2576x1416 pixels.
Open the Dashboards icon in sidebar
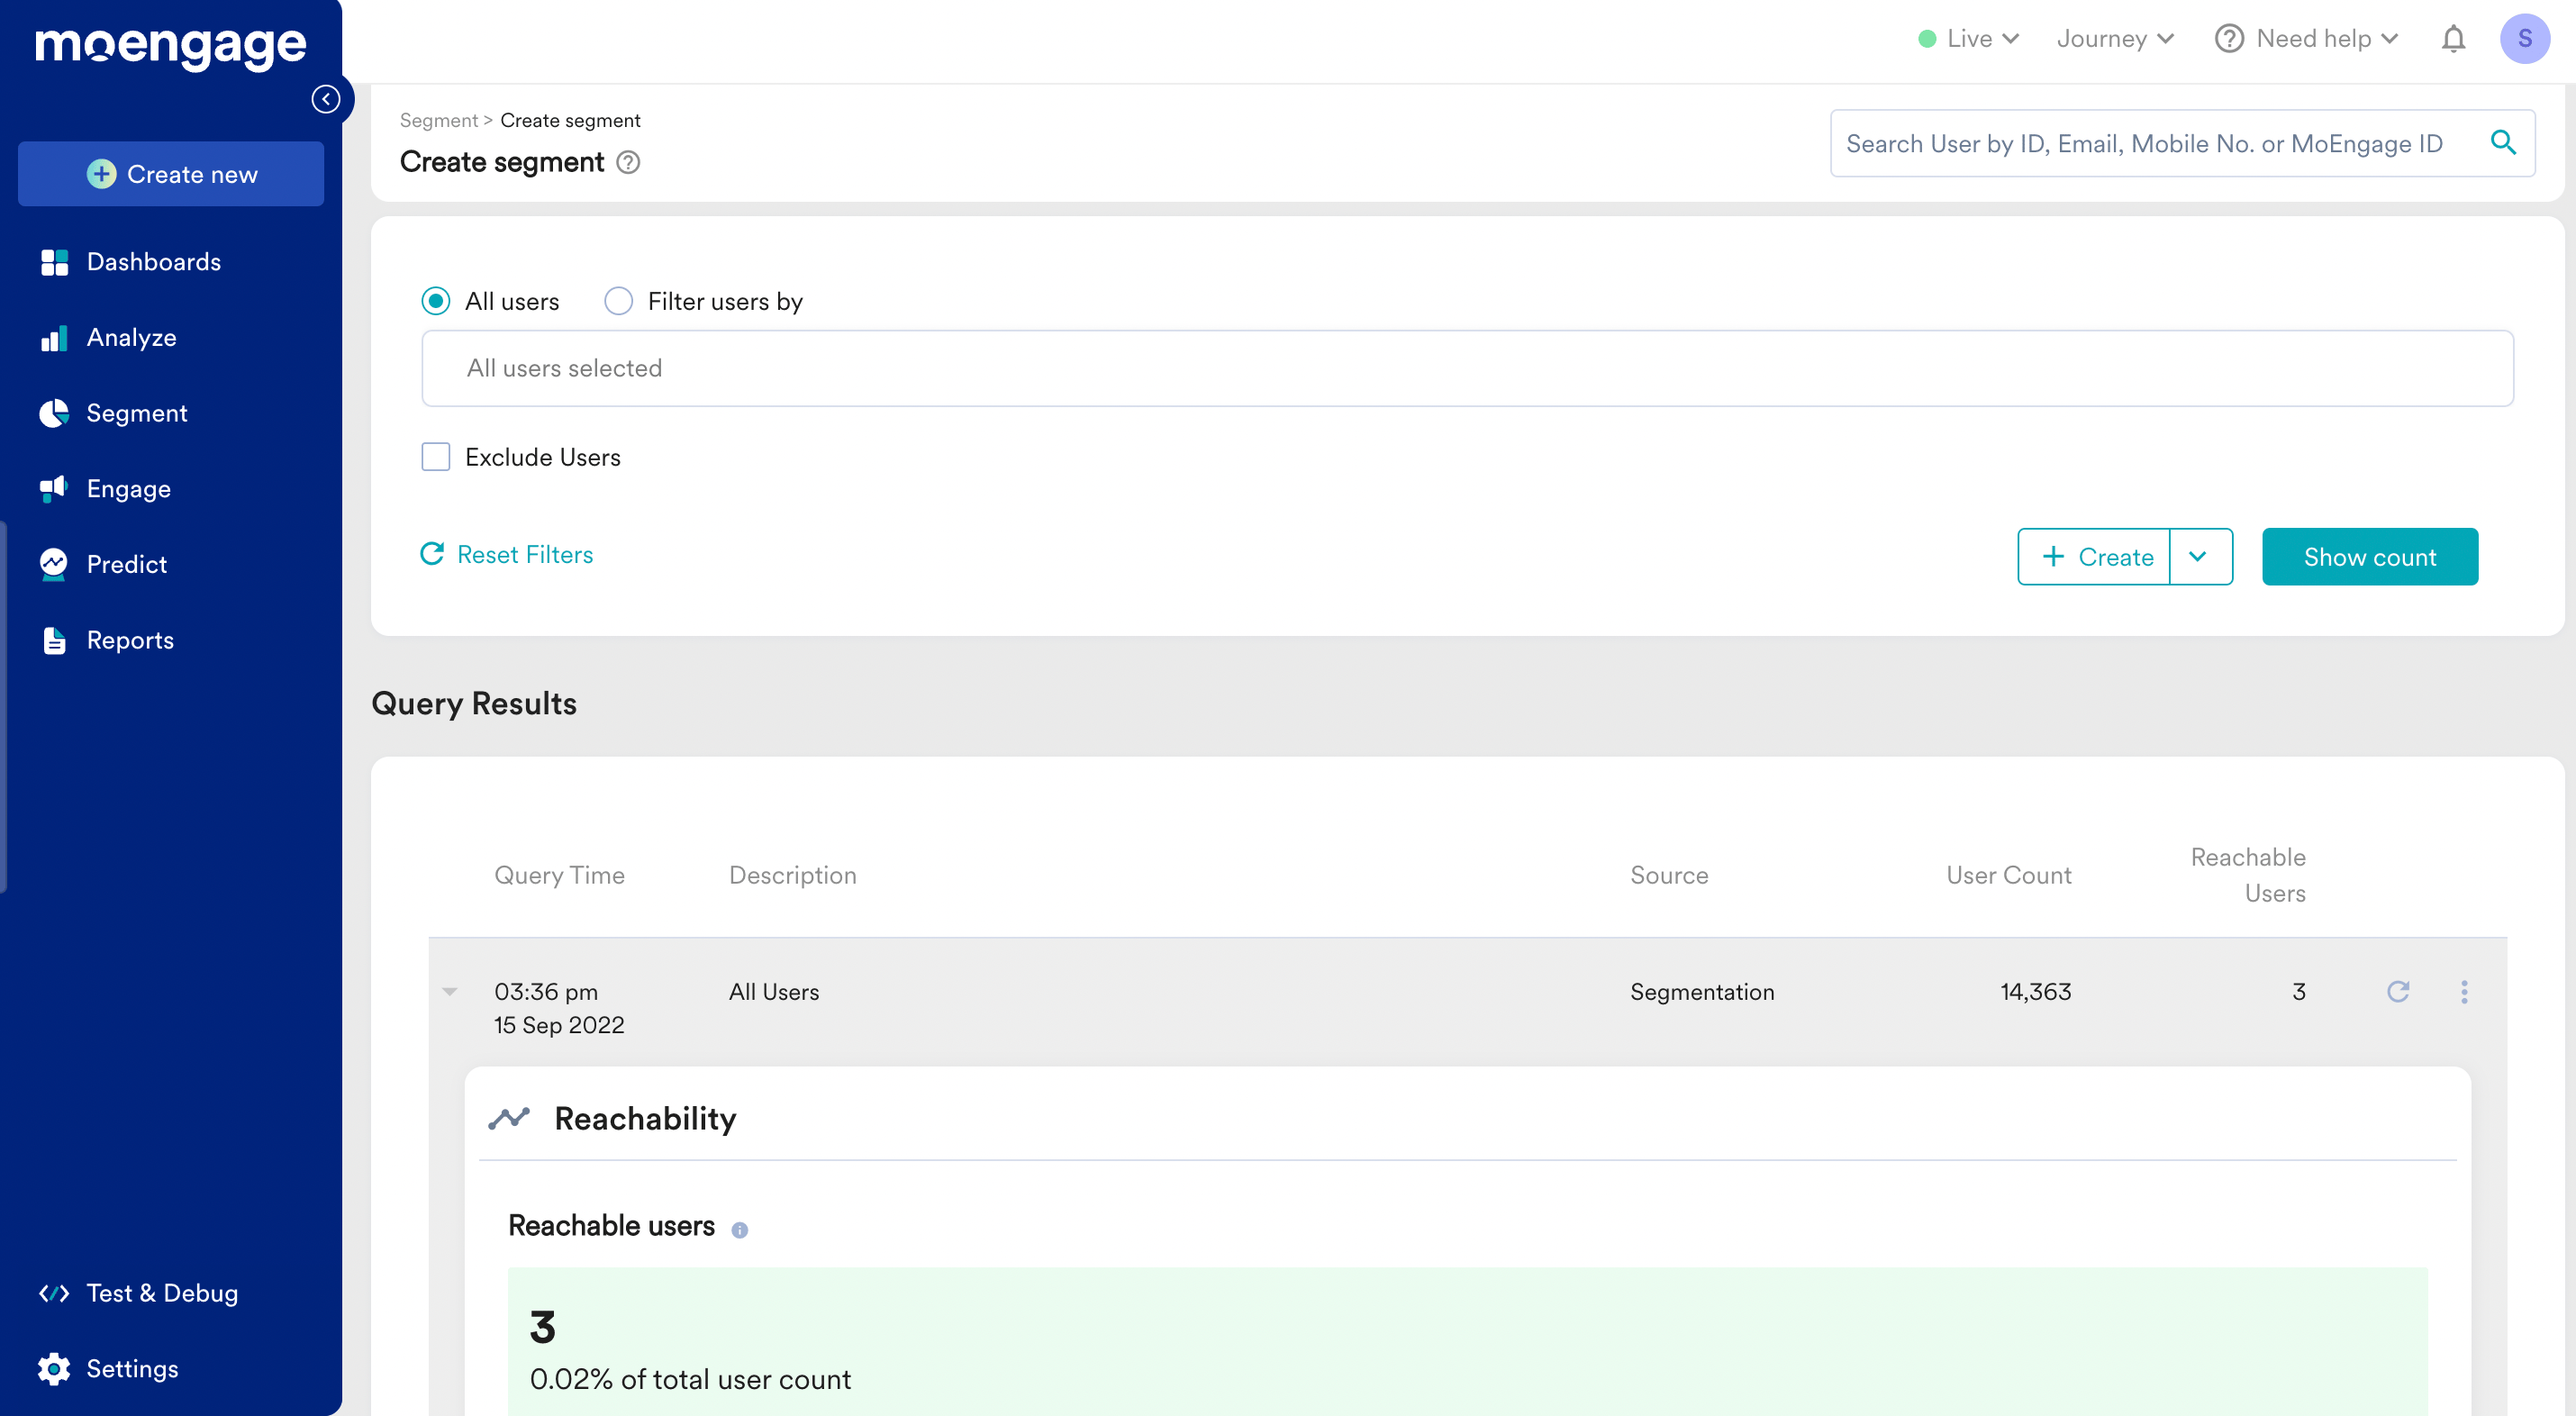point(54,262)
